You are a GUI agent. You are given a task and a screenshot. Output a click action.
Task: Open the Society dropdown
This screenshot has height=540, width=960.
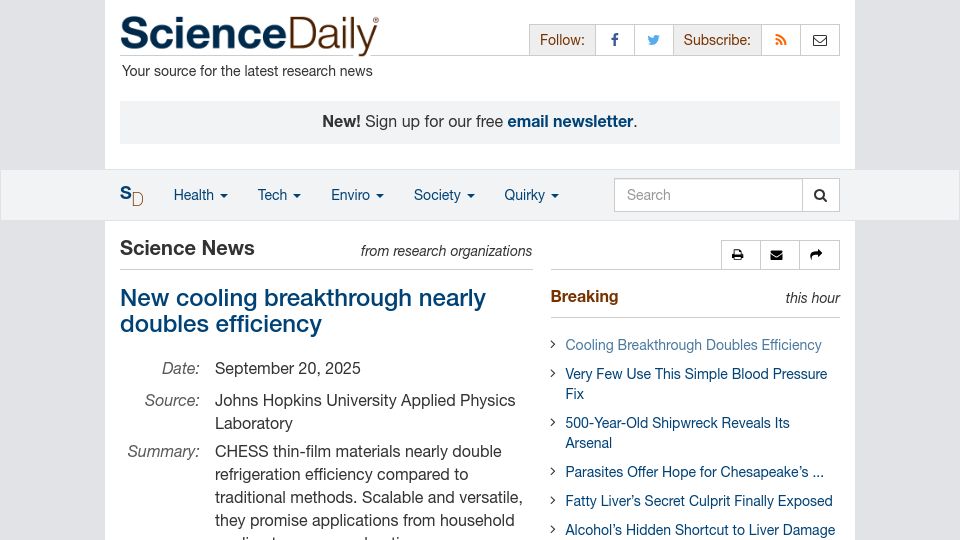click(x=444, y=195)
